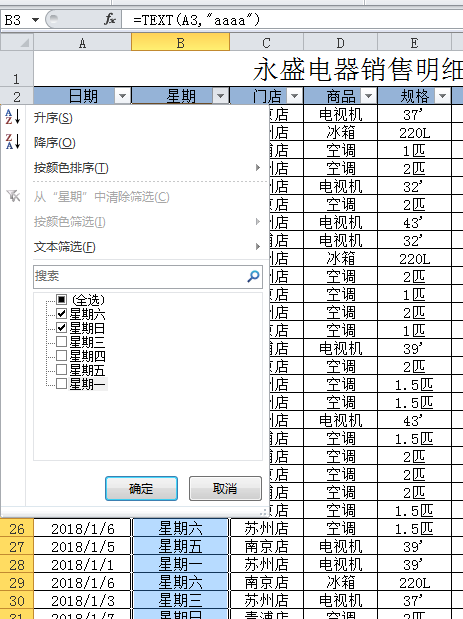Select row 2 header
The image size is (463, 619).
coord(17,96)
